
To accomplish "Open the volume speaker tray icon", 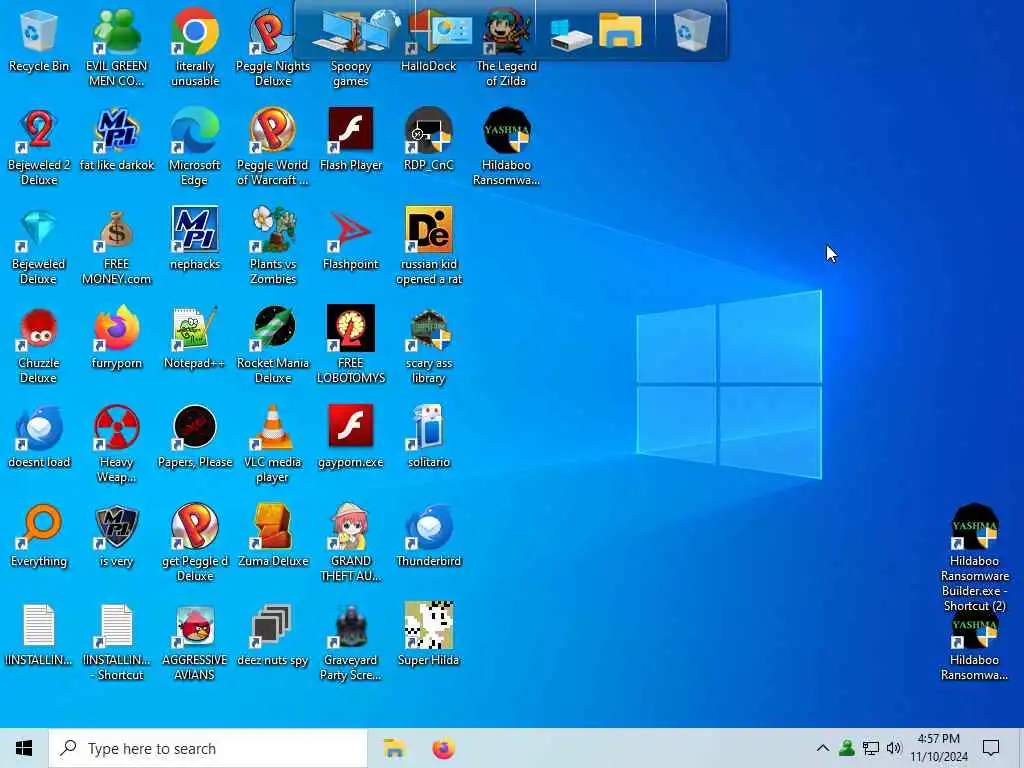I will (x=894, y=748).
